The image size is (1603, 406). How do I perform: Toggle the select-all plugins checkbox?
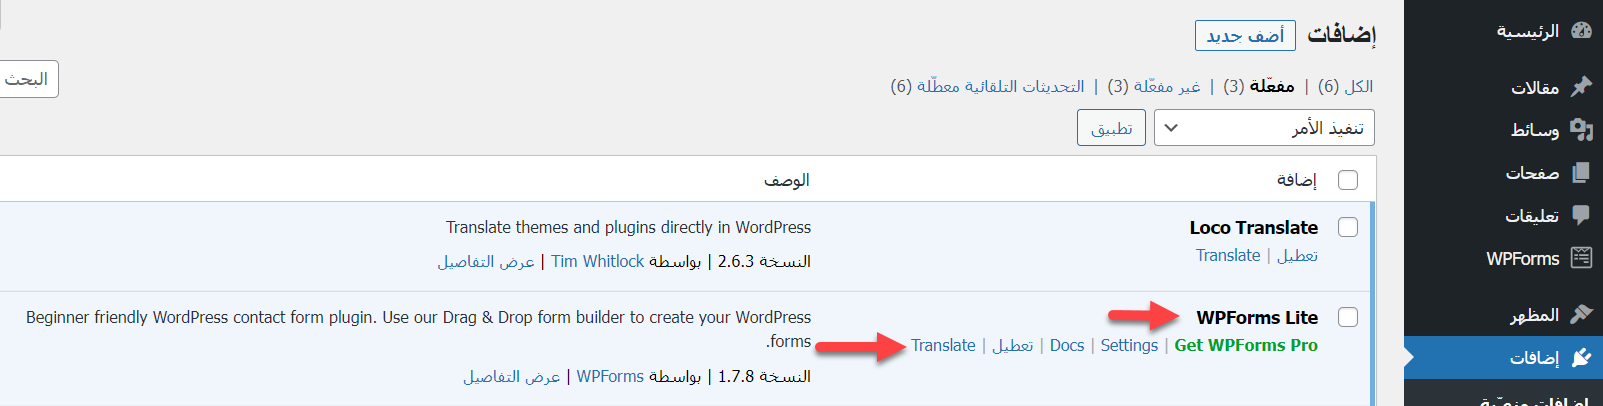(x=1348, y=180)
